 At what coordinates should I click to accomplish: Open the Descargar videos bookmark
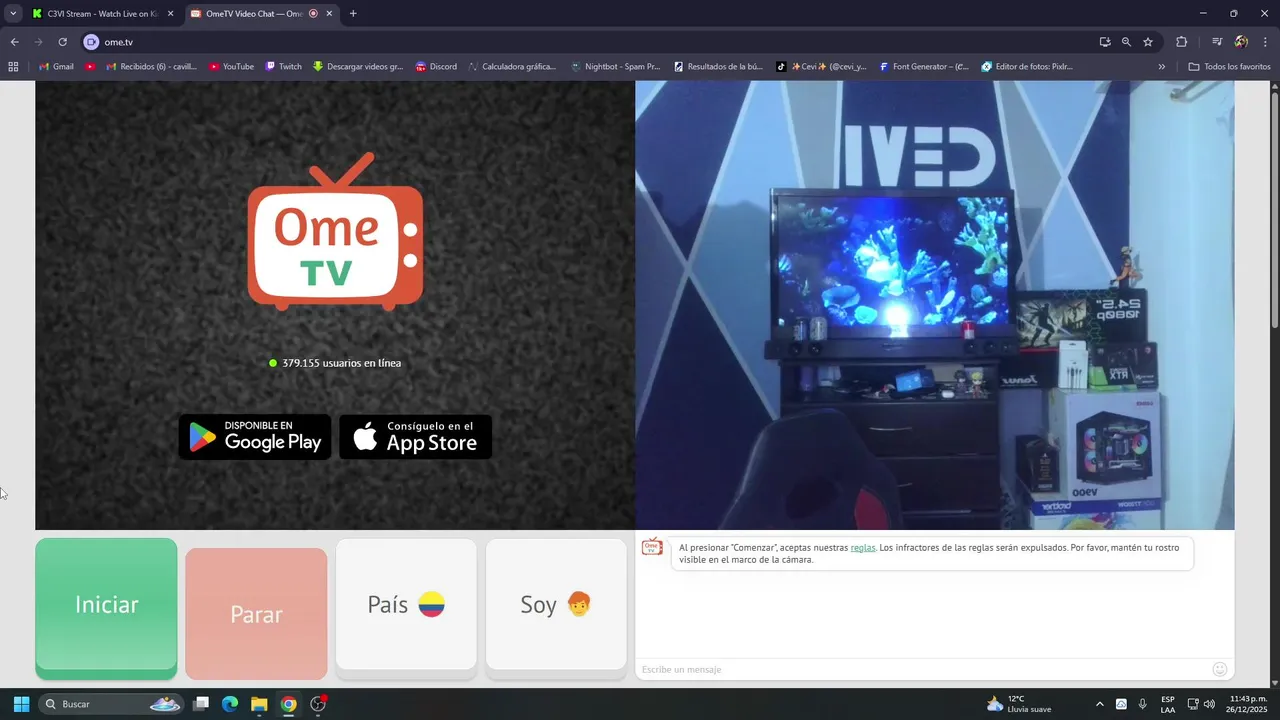(358, 67)
